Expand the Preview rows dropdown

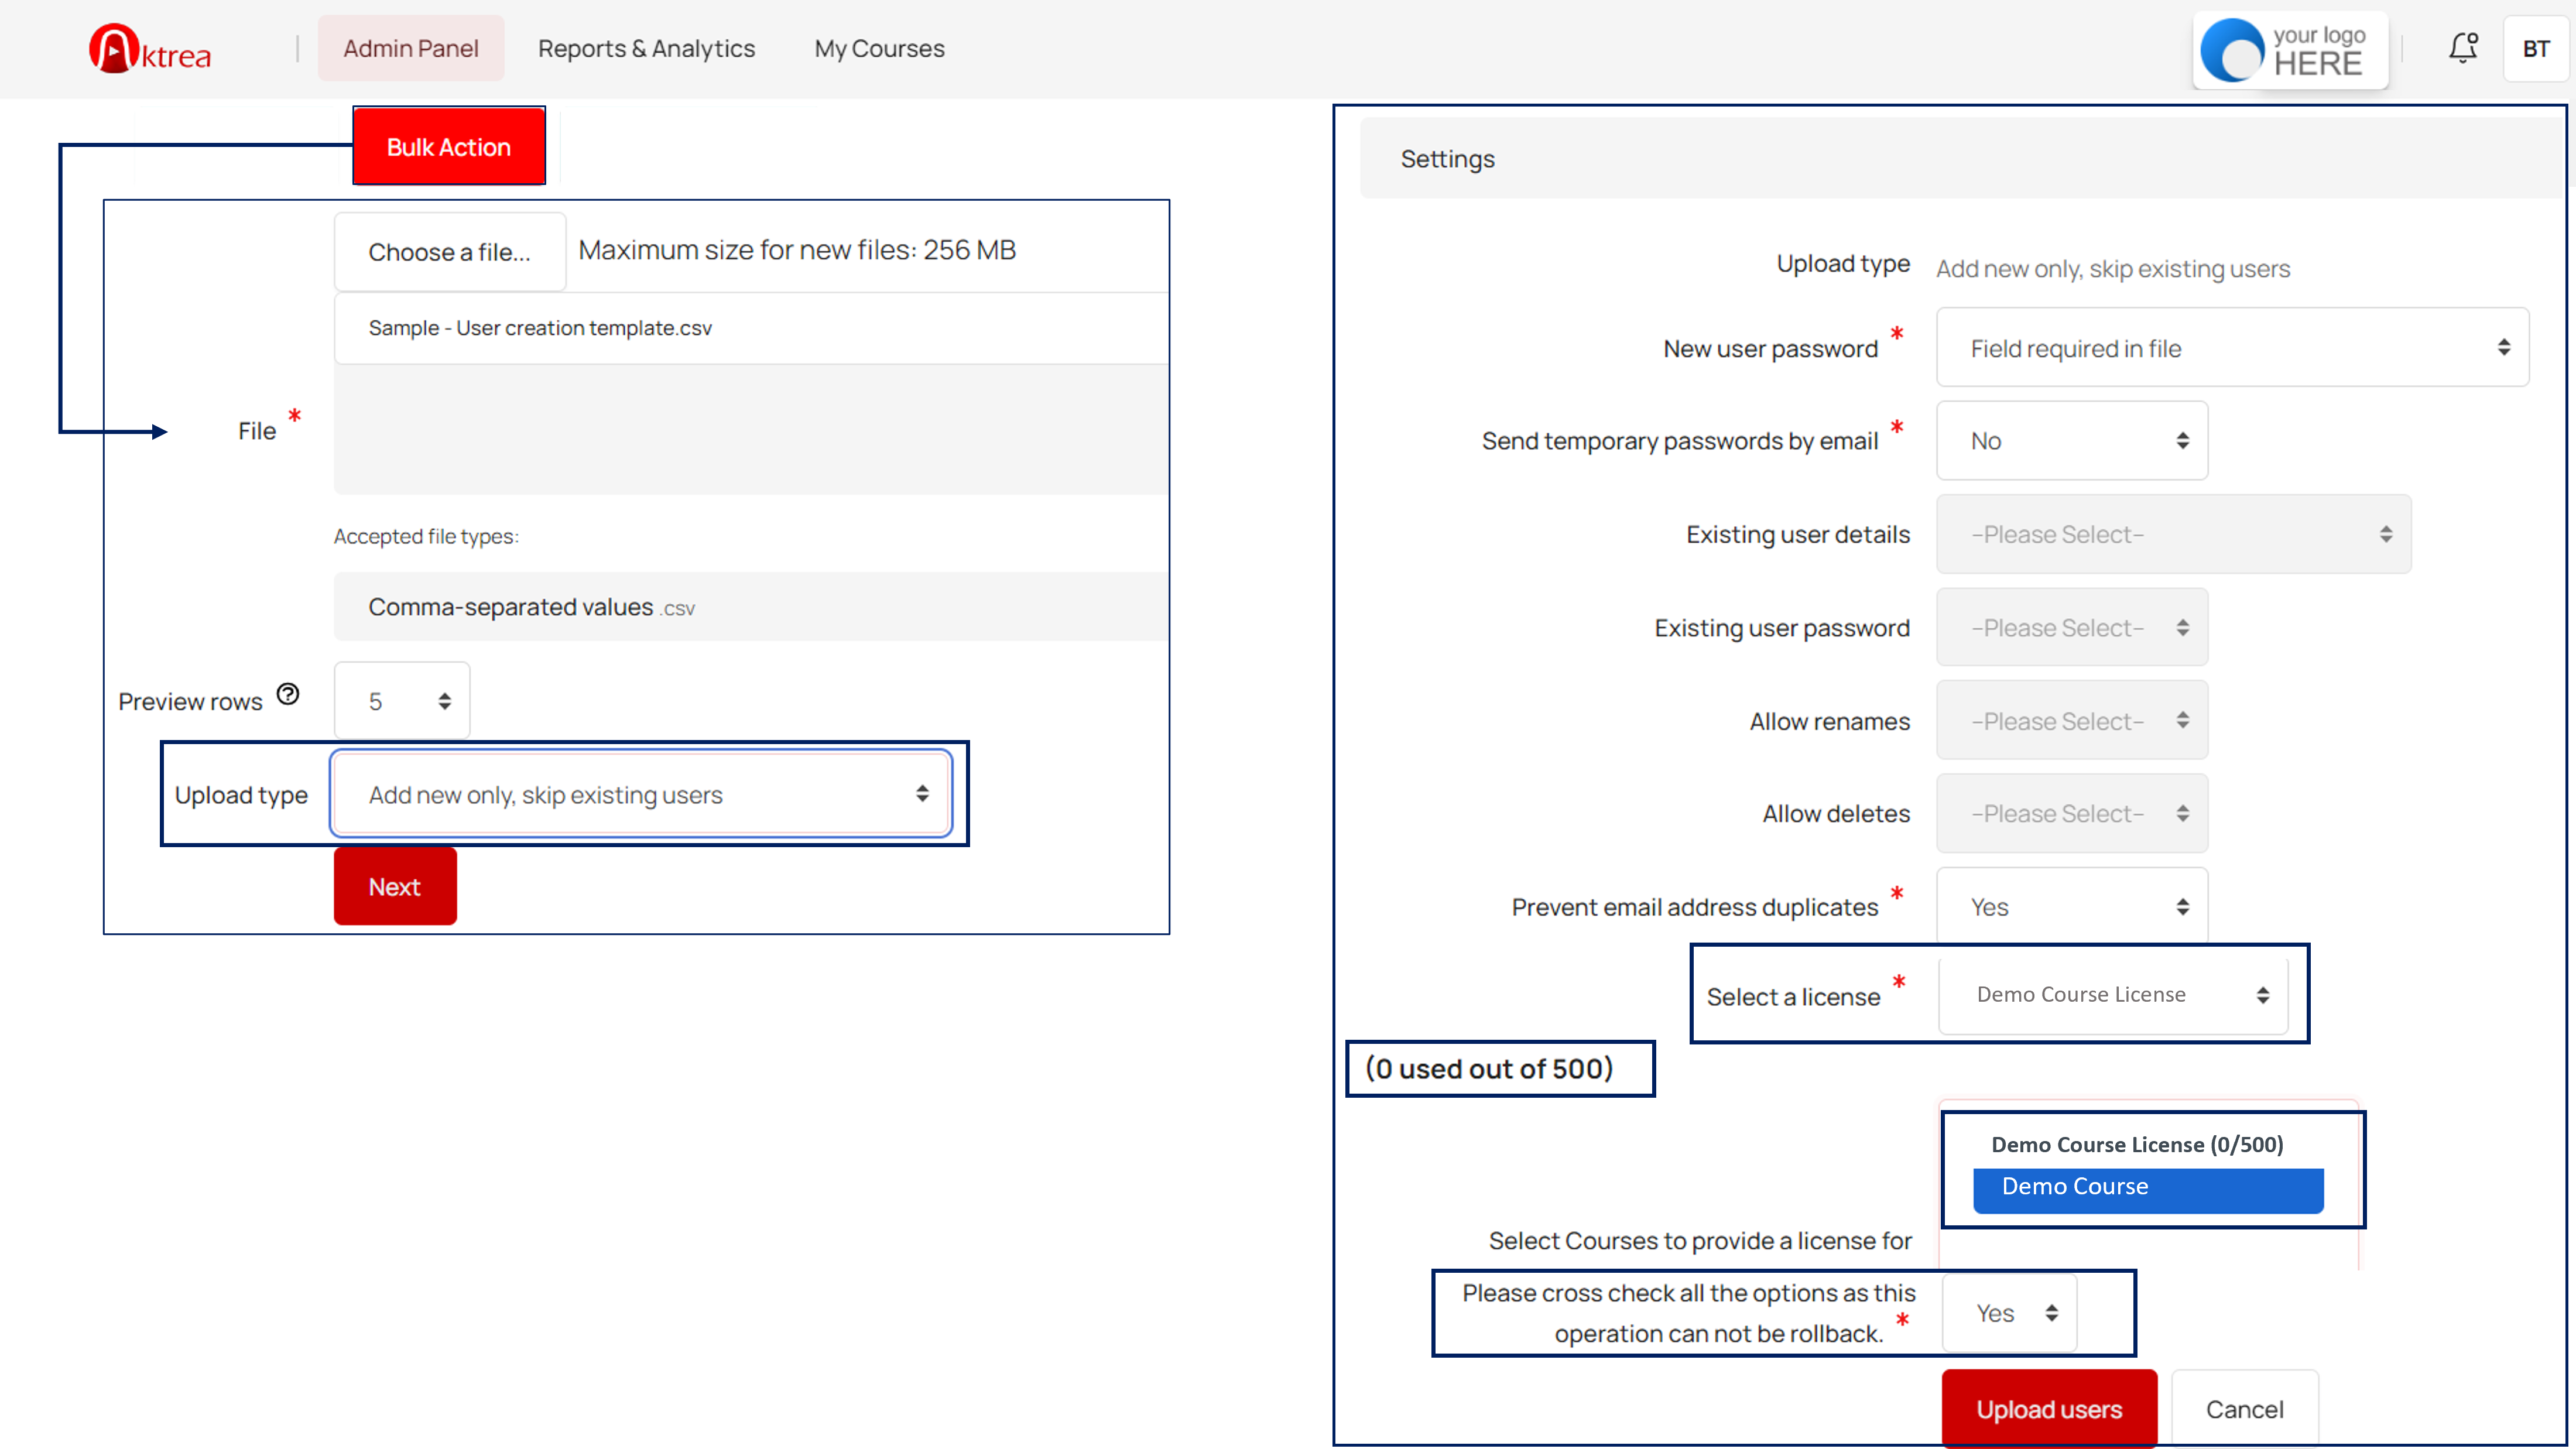pos(402,701)
